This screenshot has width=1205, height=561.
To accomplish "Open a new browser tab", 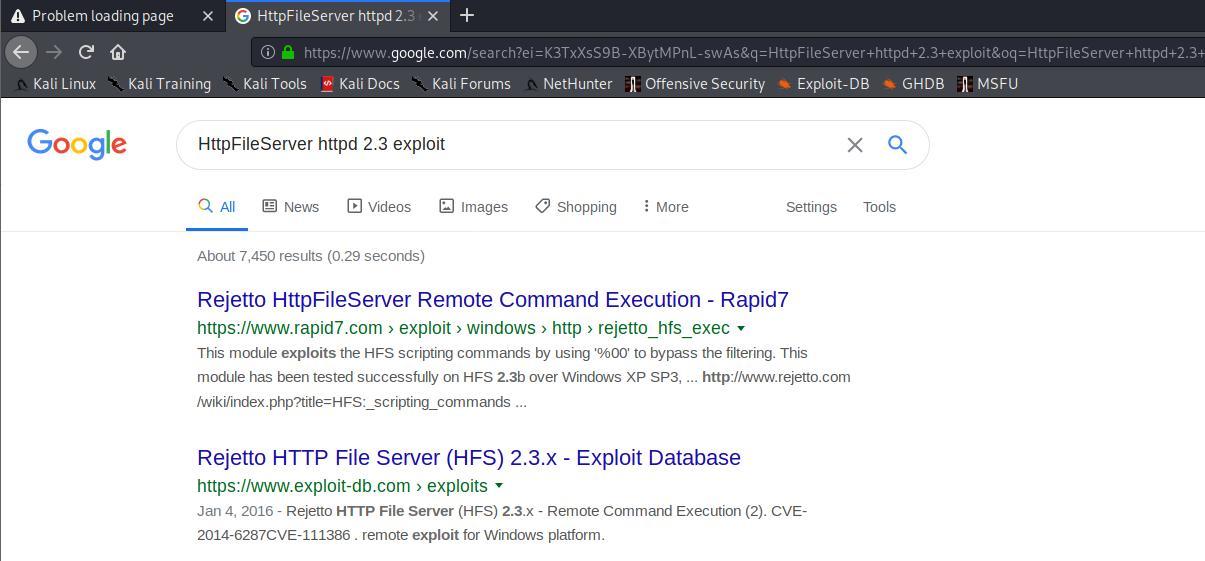I will click(x=467, y=15).
